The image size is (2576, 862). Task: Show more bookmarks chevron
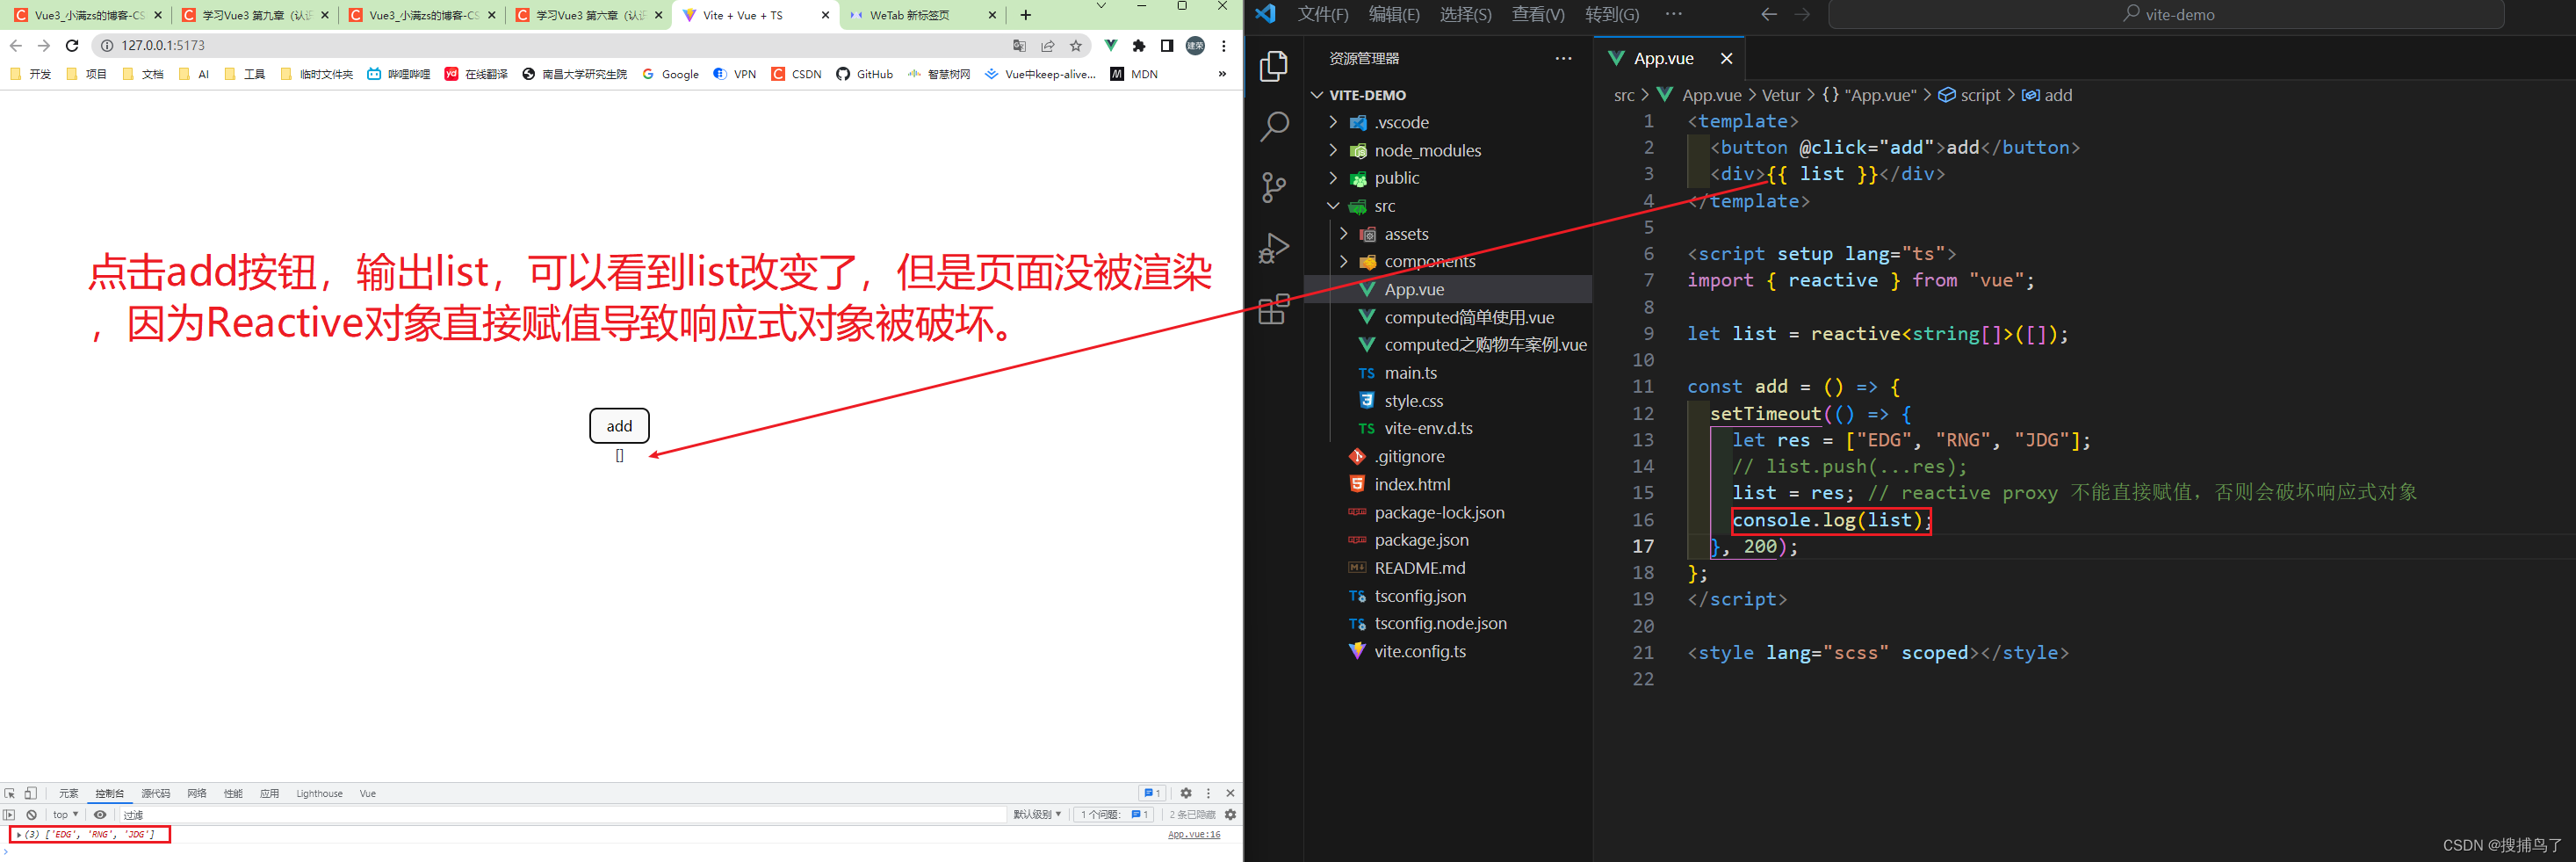pyautogui.click(x=1222, y=74)
